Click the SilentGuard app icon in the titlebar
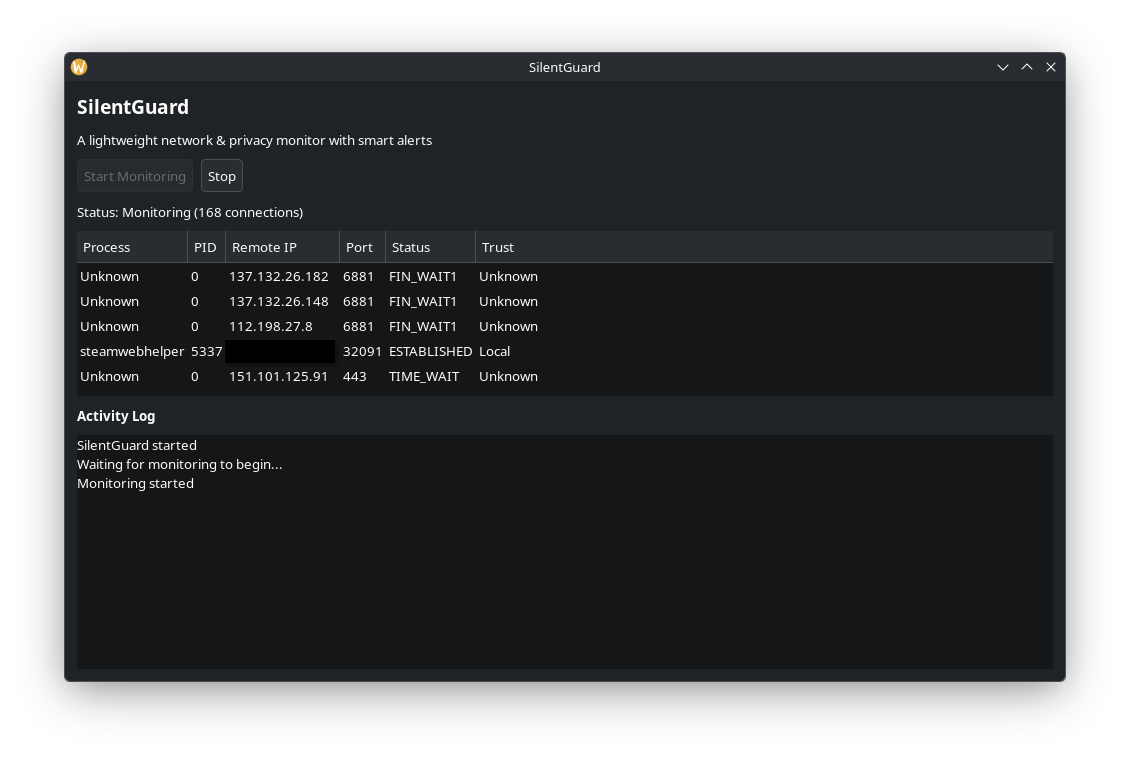 click(78, 67)
